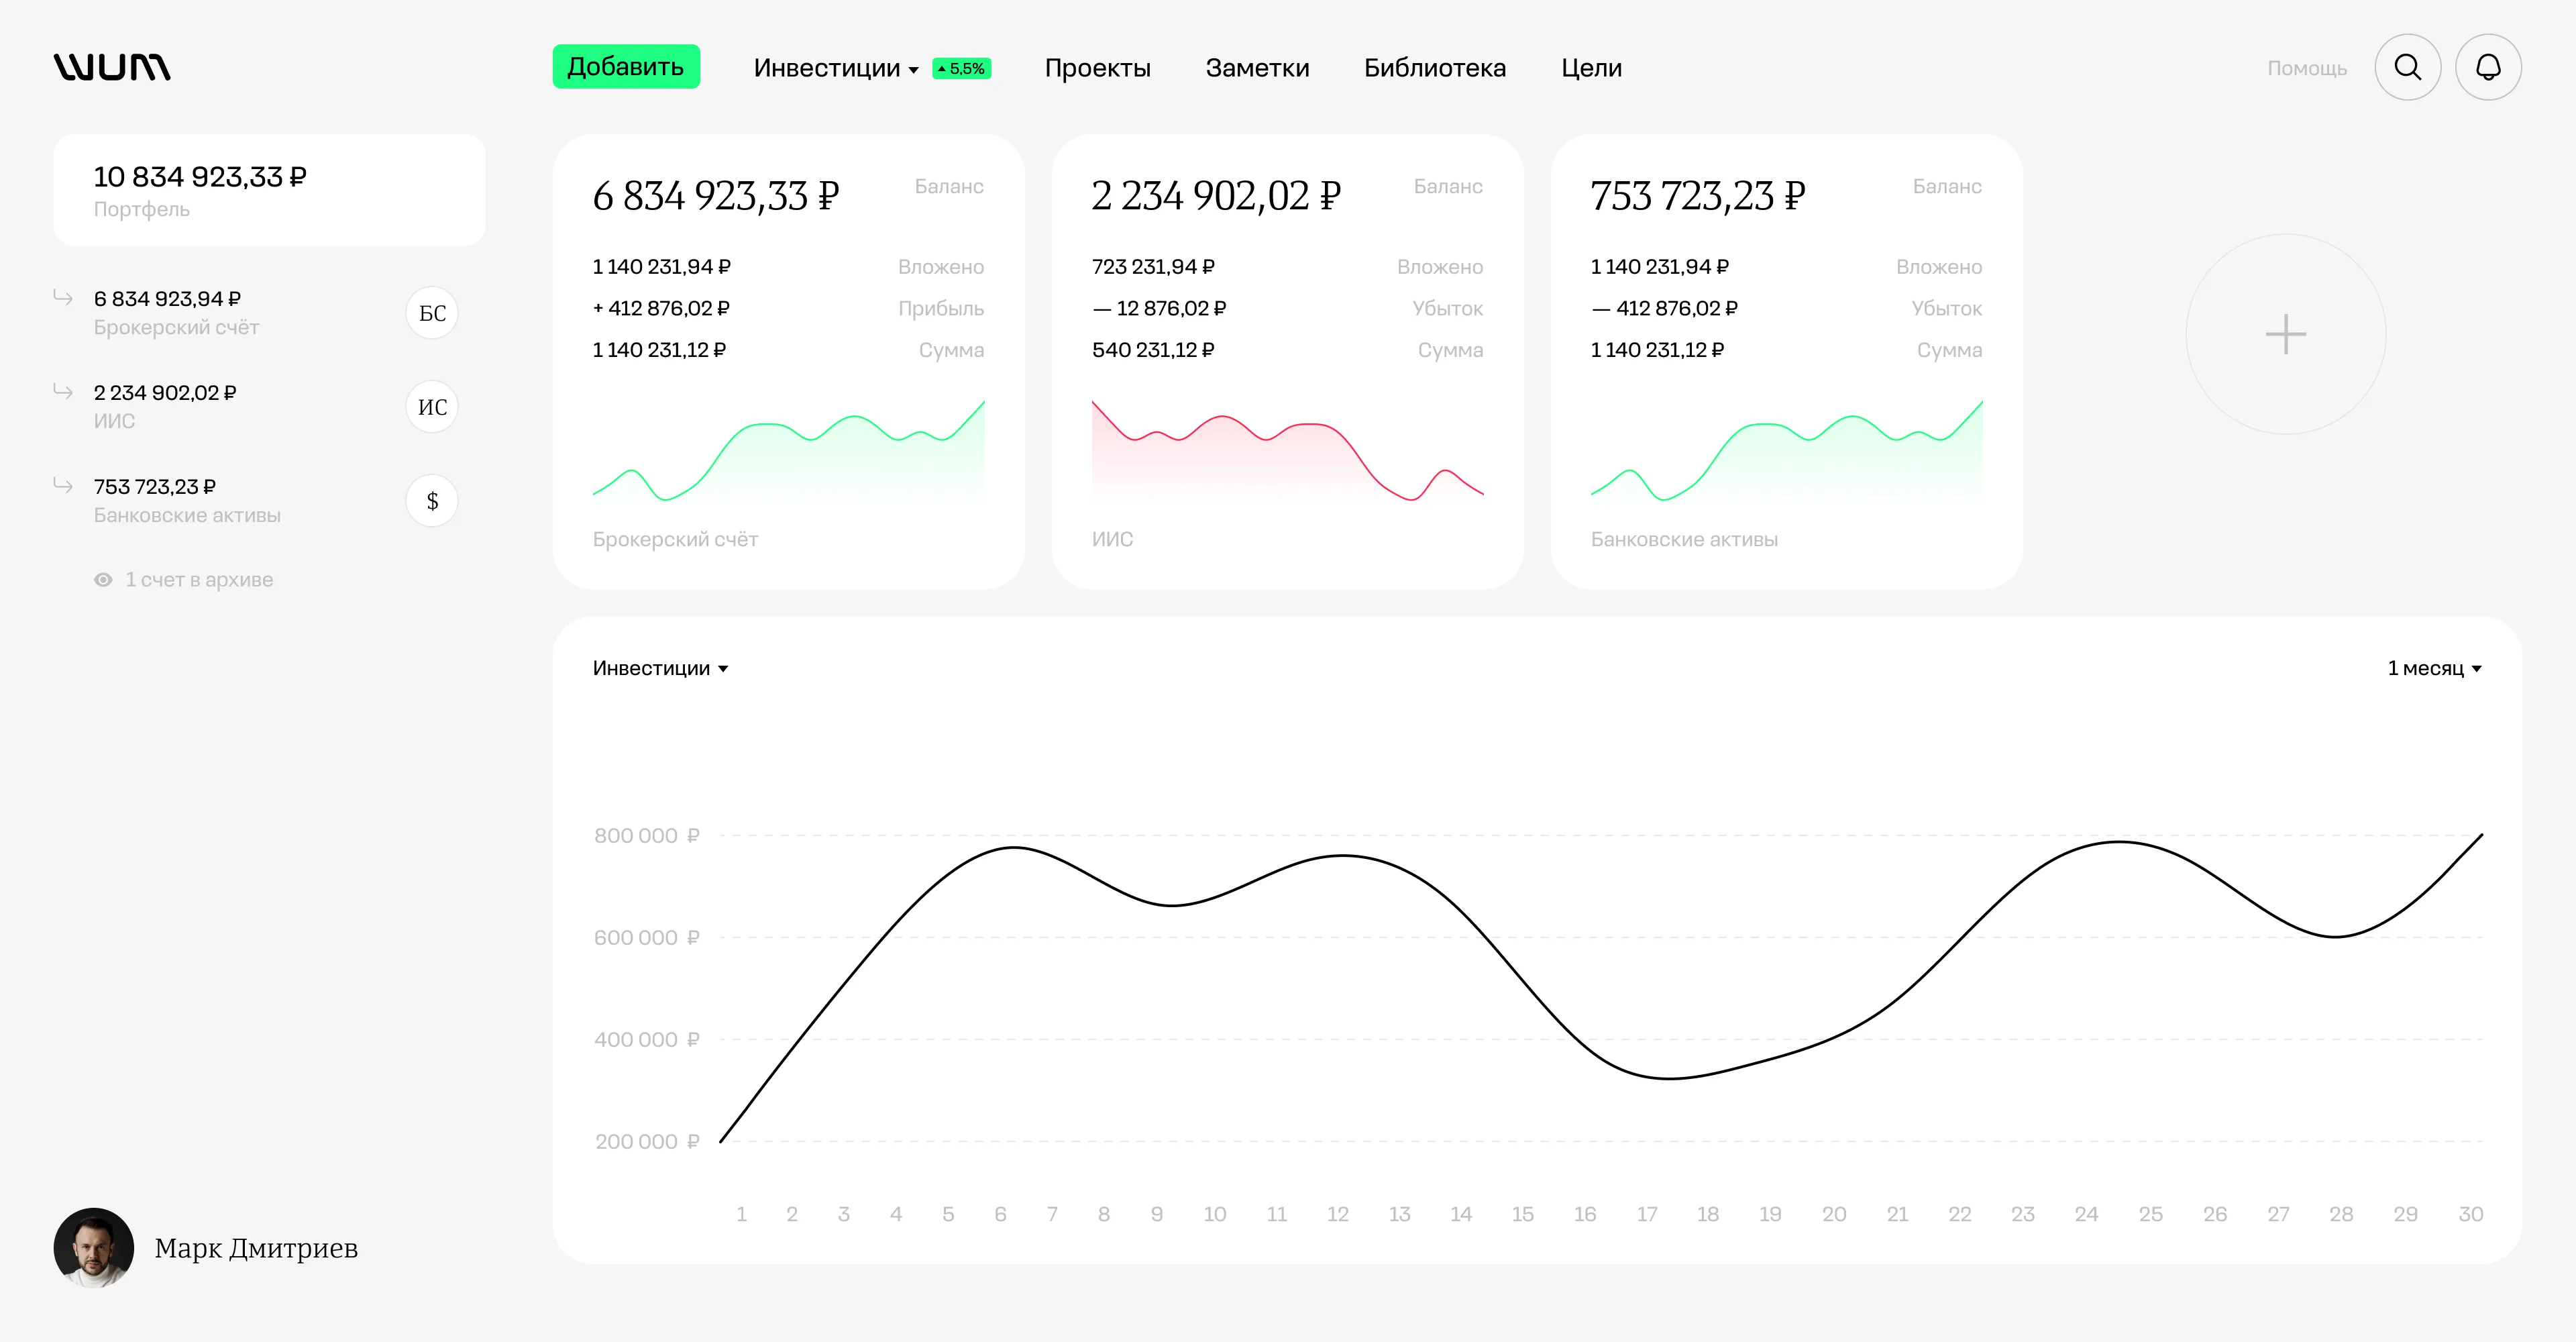The image size is (2576, 1342).
Task: Click arrow icon beside 6 834 923,94 ₽
Action: [x=63, y=298]
